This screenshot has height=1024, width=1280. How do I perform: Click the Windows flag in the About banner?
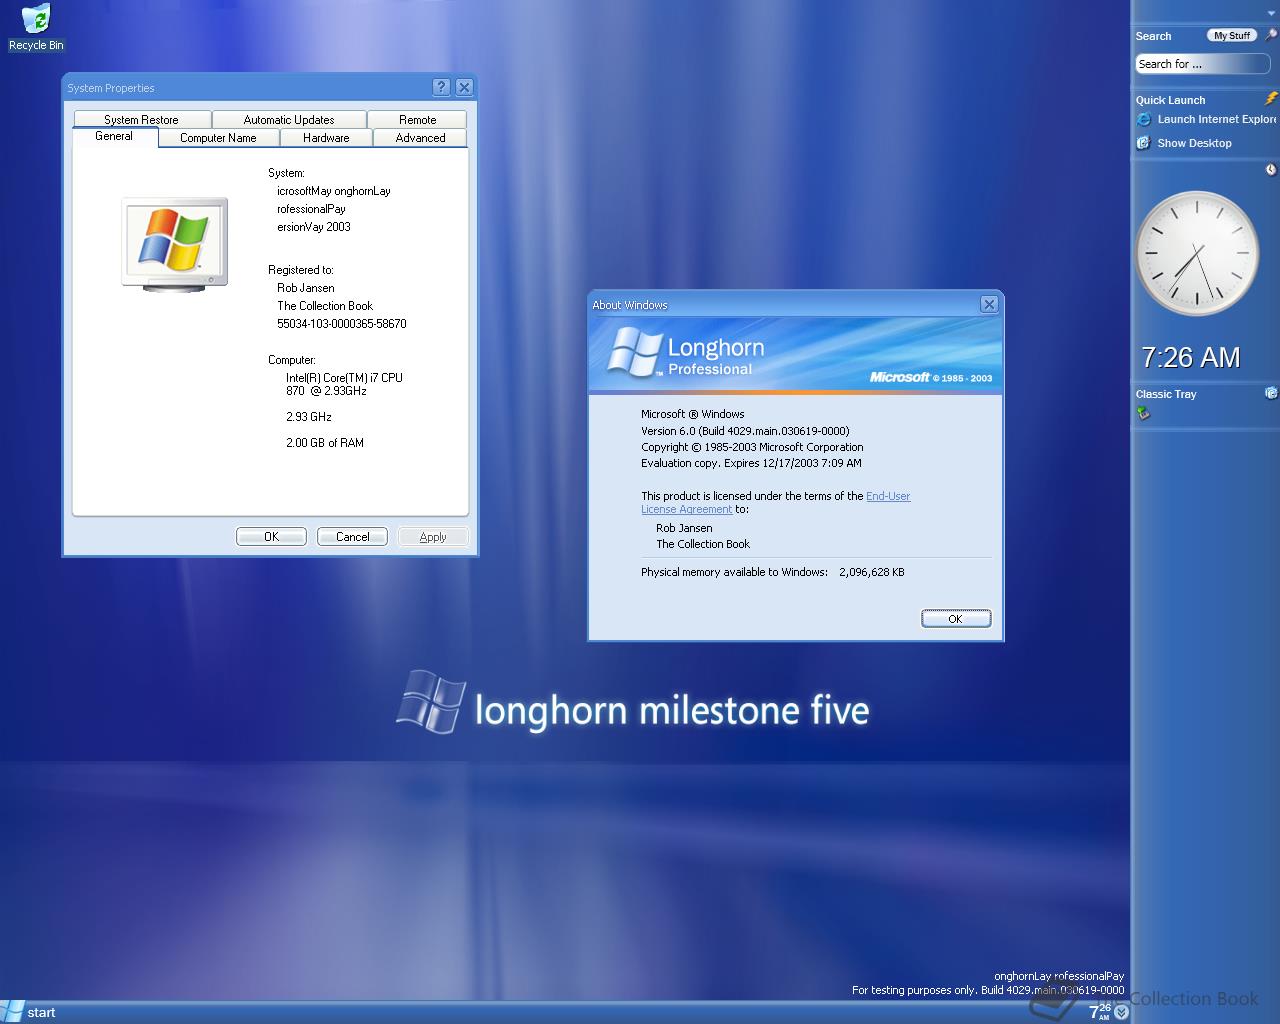636,352
